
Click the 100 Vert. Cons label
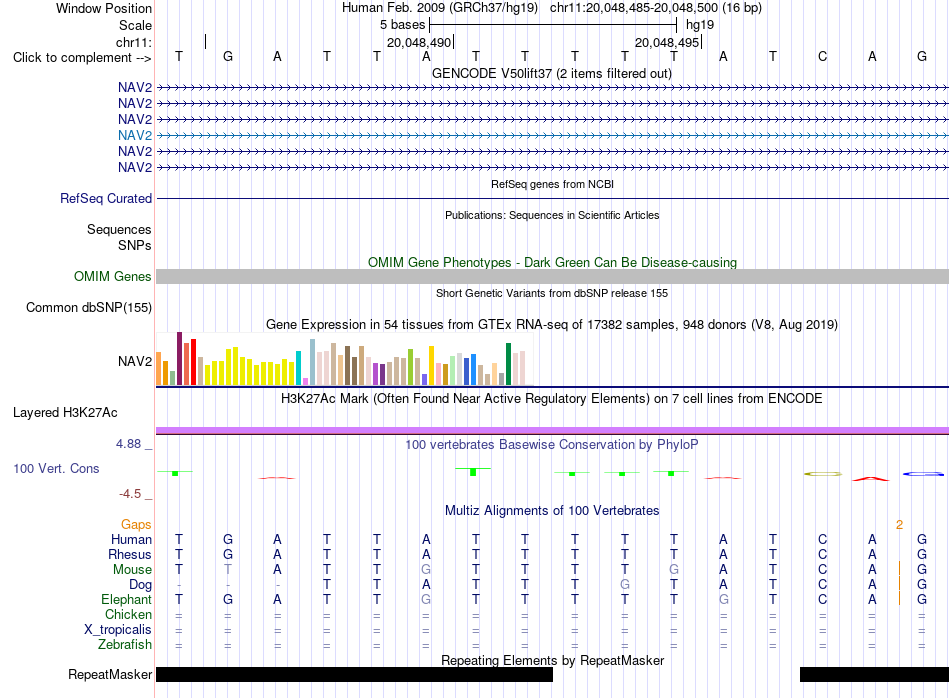tap(56, 468)
